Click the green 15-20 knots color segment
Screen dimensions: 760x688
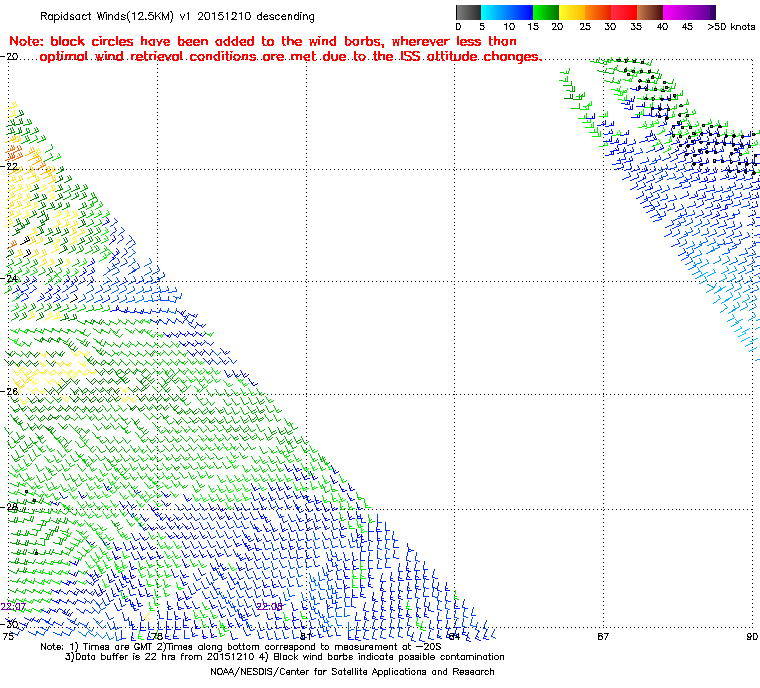click(x=546, y=12)
